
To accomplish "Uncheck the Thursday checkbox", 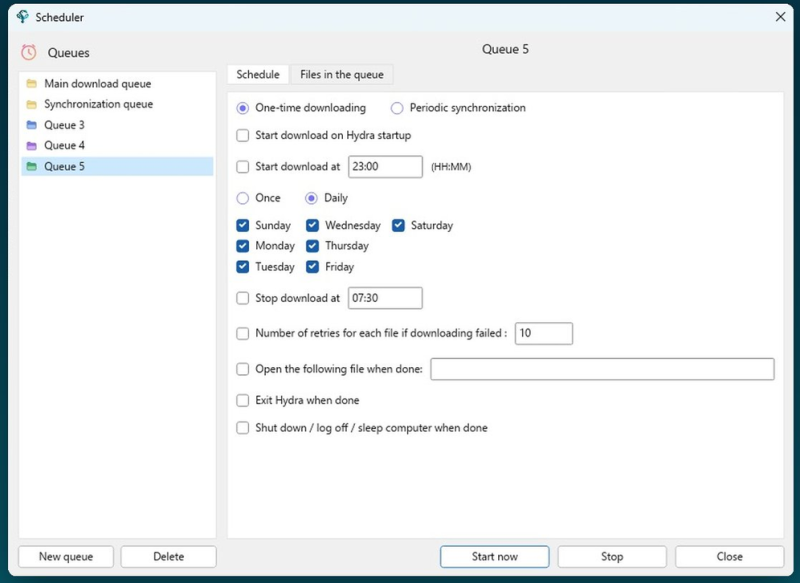I will 312,246.
